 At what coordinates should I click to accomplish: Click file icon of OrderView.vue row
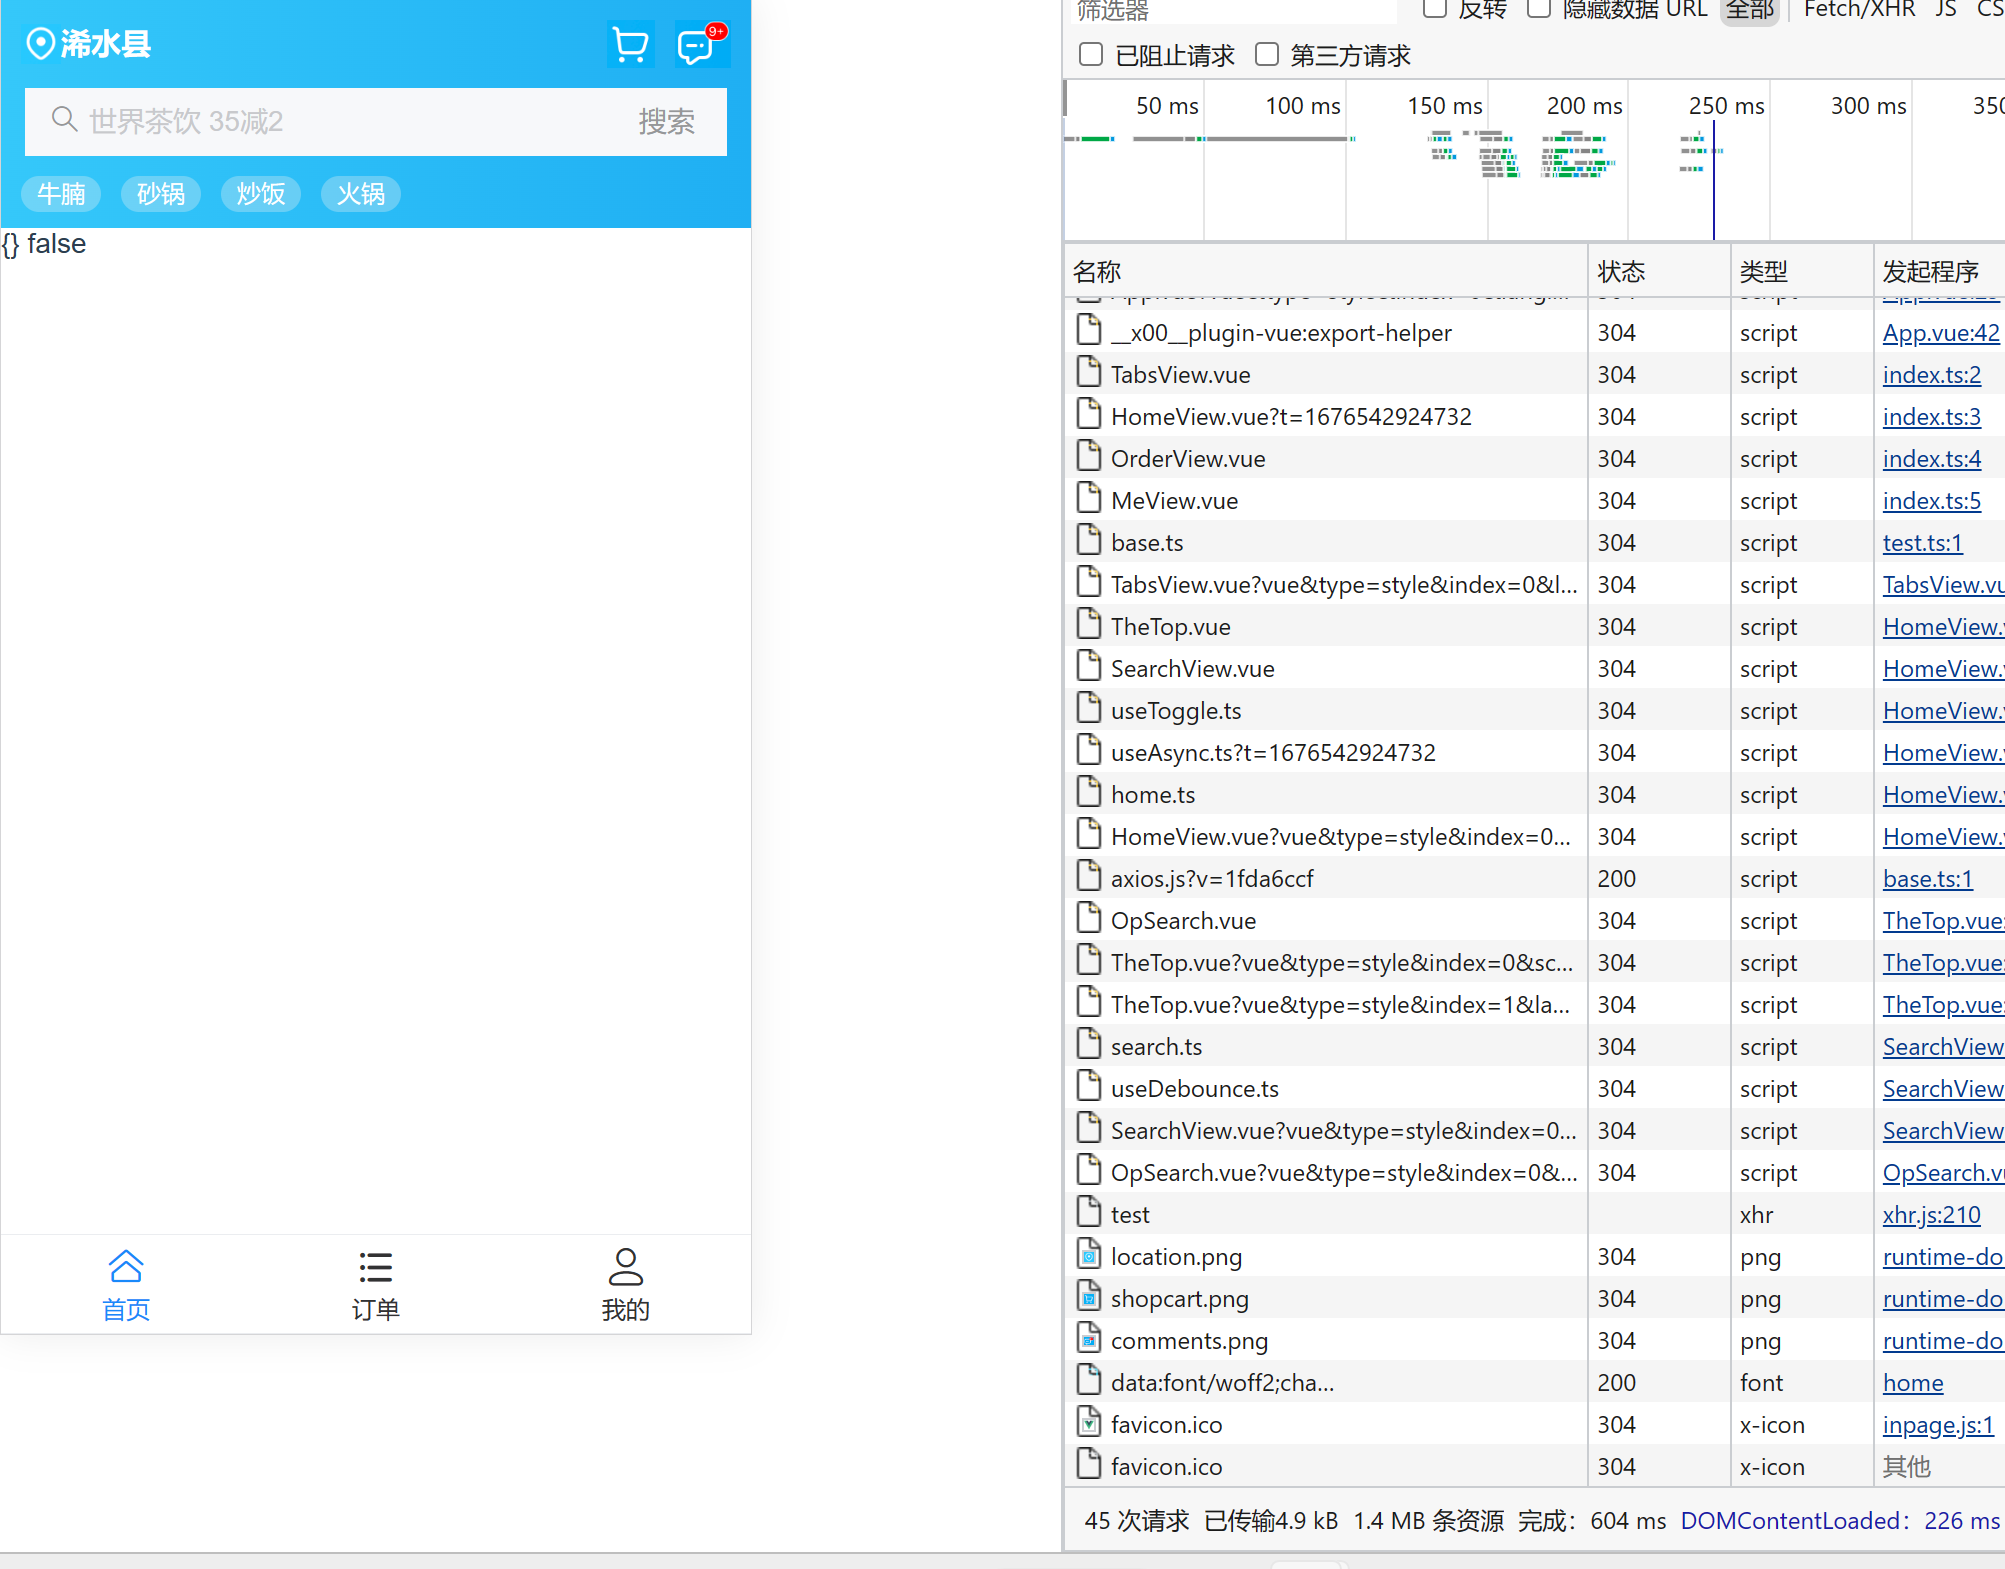point(1089,456)
